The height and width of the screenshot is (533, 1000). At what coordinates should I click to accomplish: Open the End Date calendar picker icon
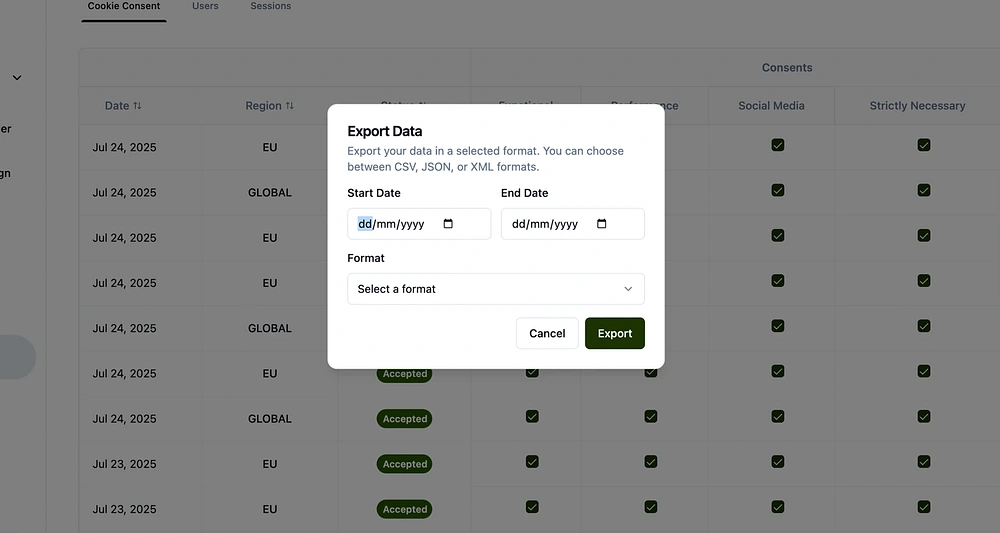click(601, 224)
